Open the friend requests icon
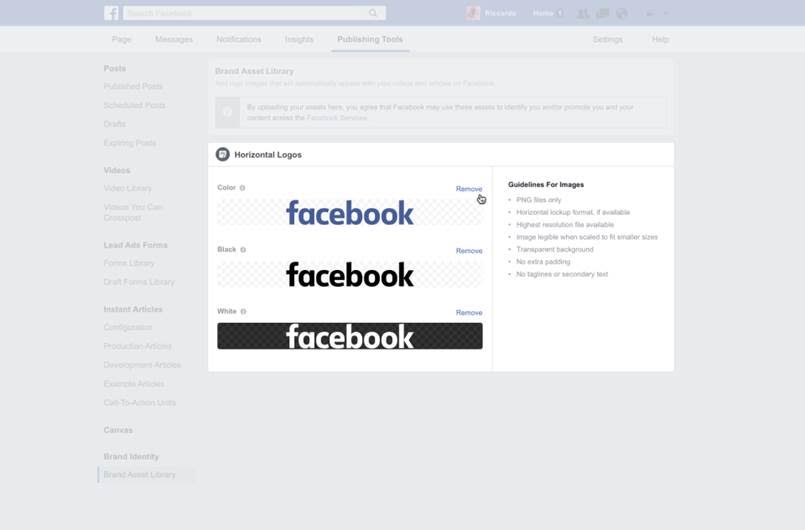The width and height of the screenshot is (805, 530). [584, 14]
